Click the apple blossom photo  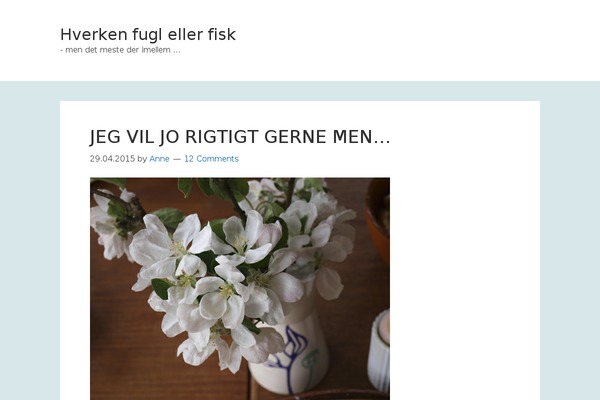[x=240, y=289]
